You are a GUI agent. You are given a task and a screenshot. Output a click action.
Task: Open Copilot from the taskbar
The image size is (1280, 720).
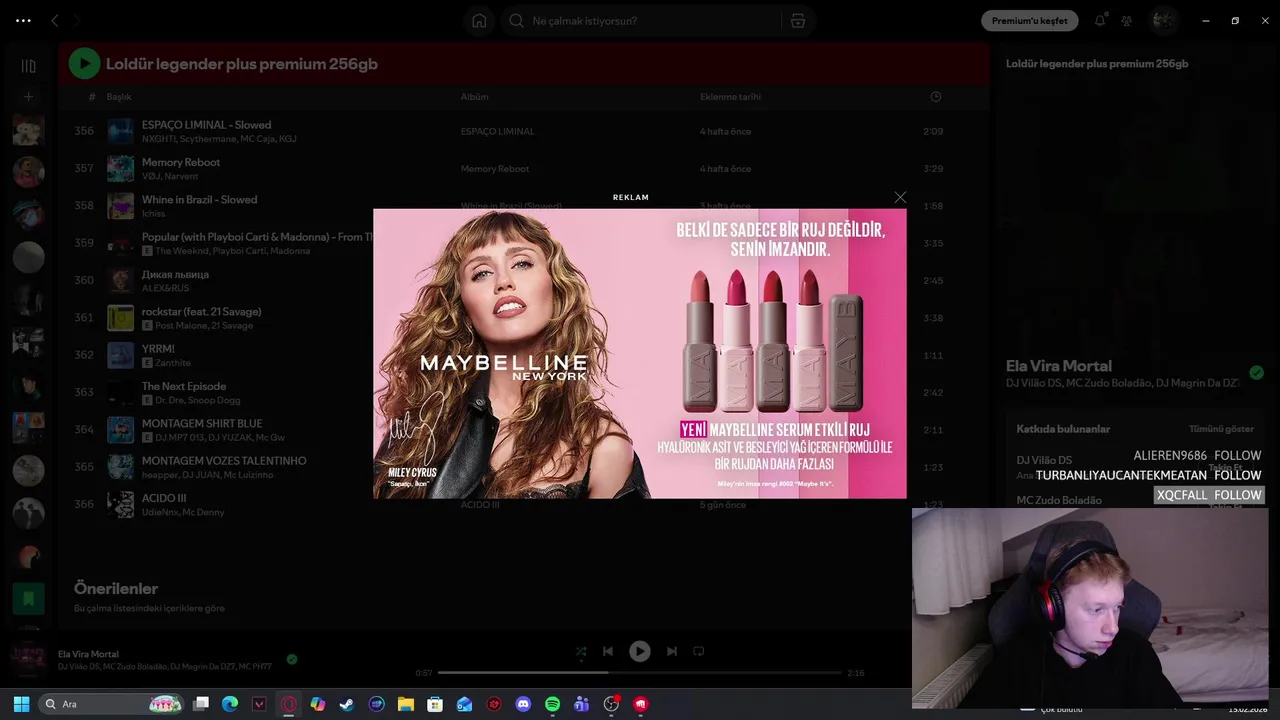[318, 704]
